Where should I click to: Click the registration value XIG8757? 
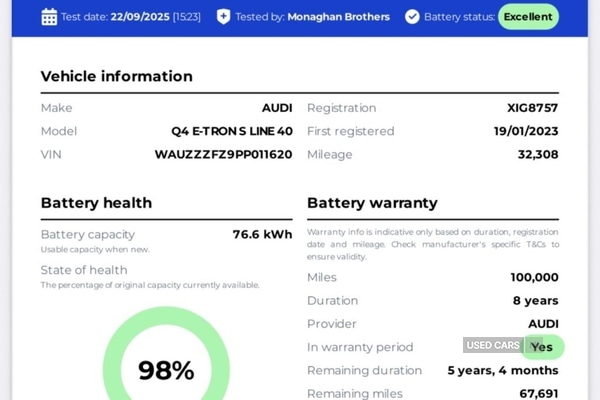point(533,108)
